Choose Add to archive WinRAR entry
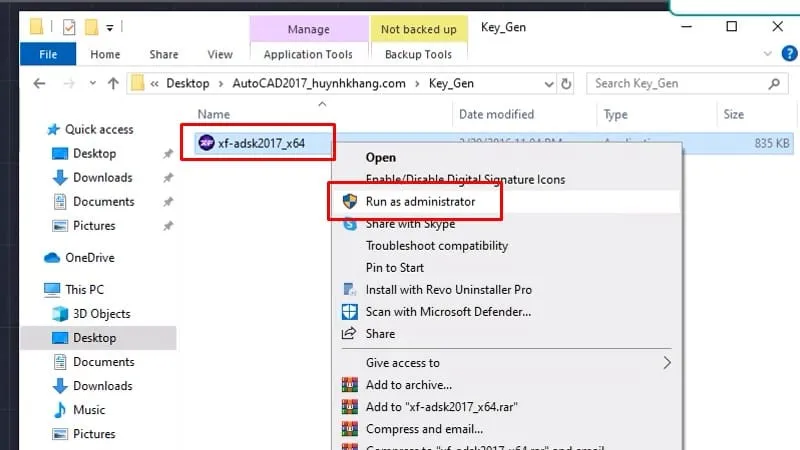This screenshot has width=800, height=450. pos(408,385)
